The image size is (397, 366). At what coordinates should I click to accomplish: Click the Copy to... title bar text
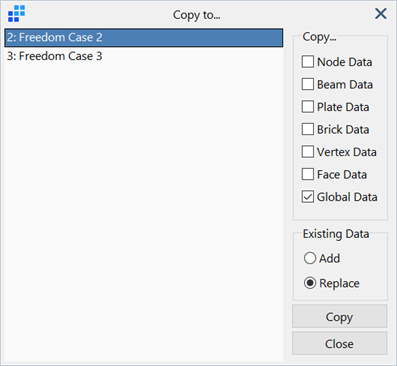coord(196,15)
